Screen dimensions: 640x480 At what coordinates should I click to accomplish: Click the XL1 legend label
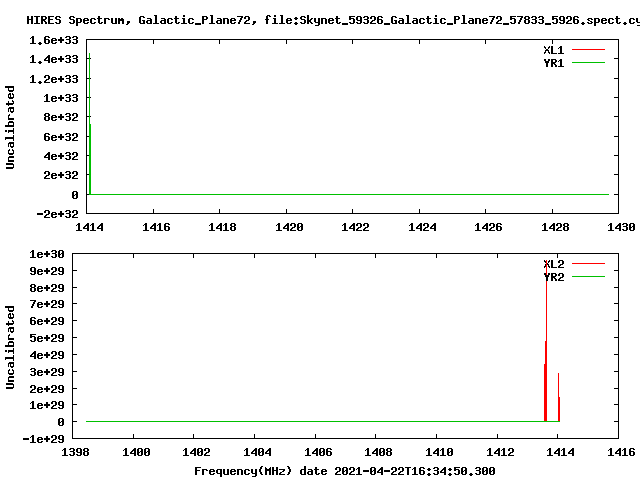click(x=553, y=50)
